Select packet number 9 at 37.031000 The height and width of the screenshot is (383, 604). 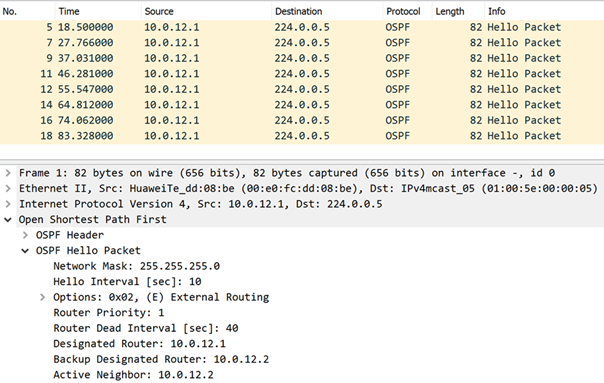coord(302,58)
